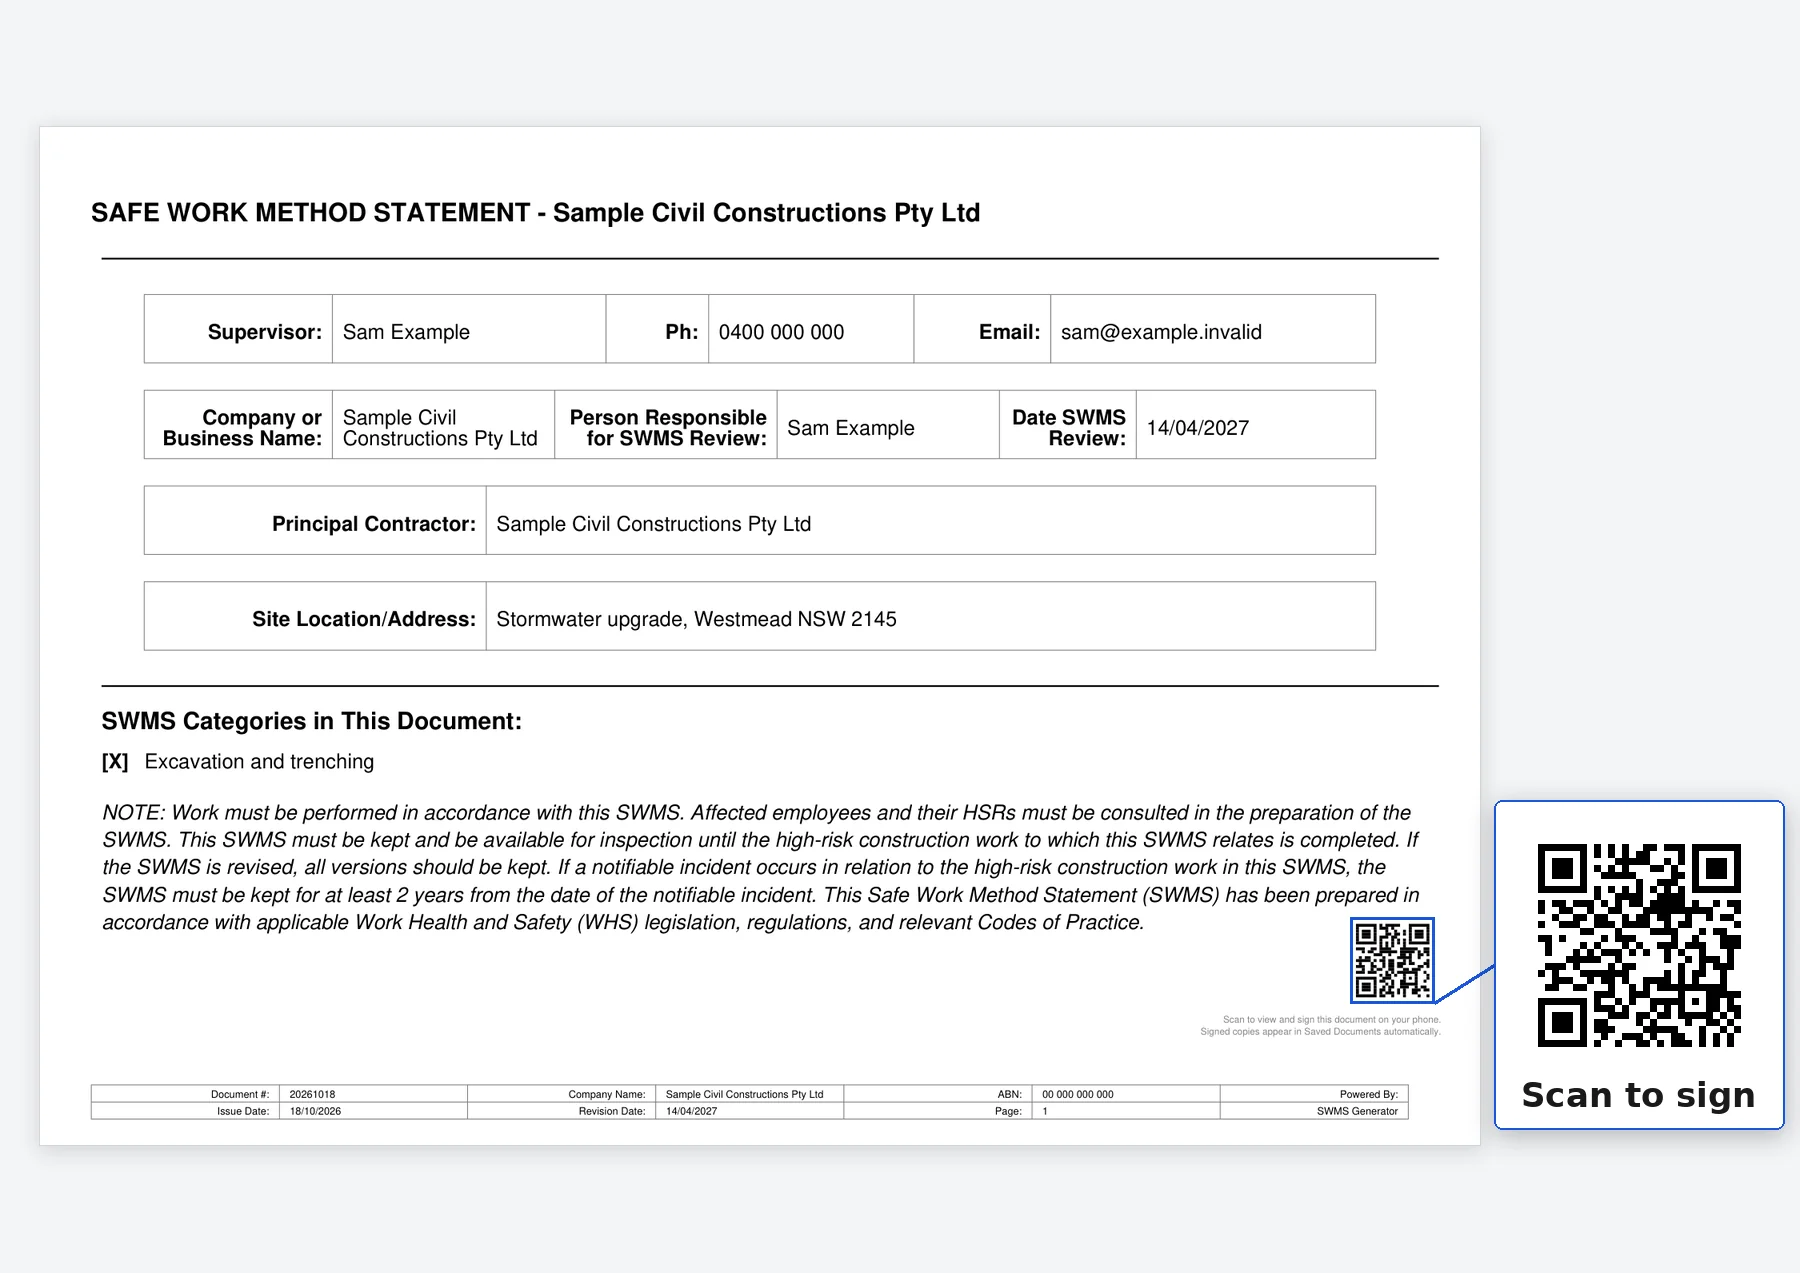Click the italic NOTE paragraph
Image resolution: width=1800 pixels, height=1273 pixels.
pos(761,868)
